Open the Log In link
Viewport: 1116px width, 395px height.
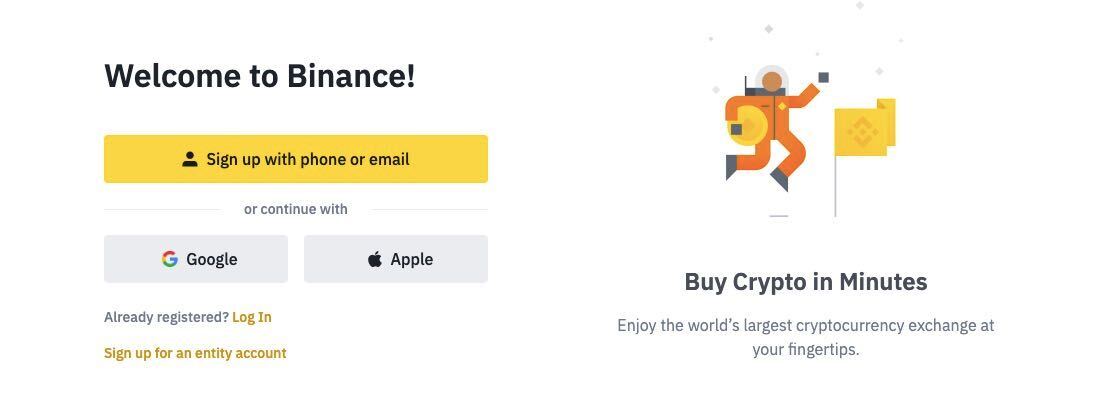coord(252,317)
